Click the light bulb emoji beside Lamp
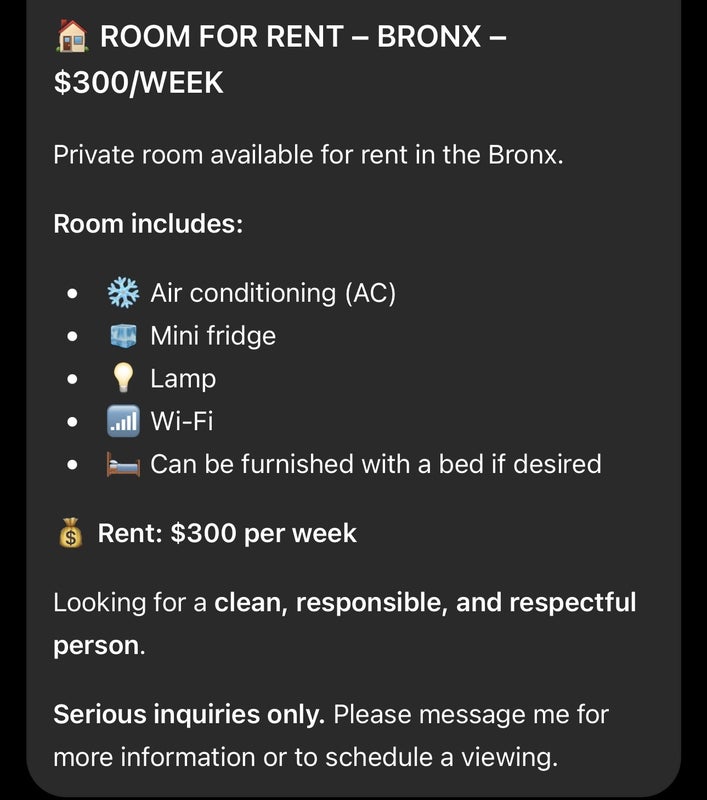707x800 pixels. [x=123, y=378]
